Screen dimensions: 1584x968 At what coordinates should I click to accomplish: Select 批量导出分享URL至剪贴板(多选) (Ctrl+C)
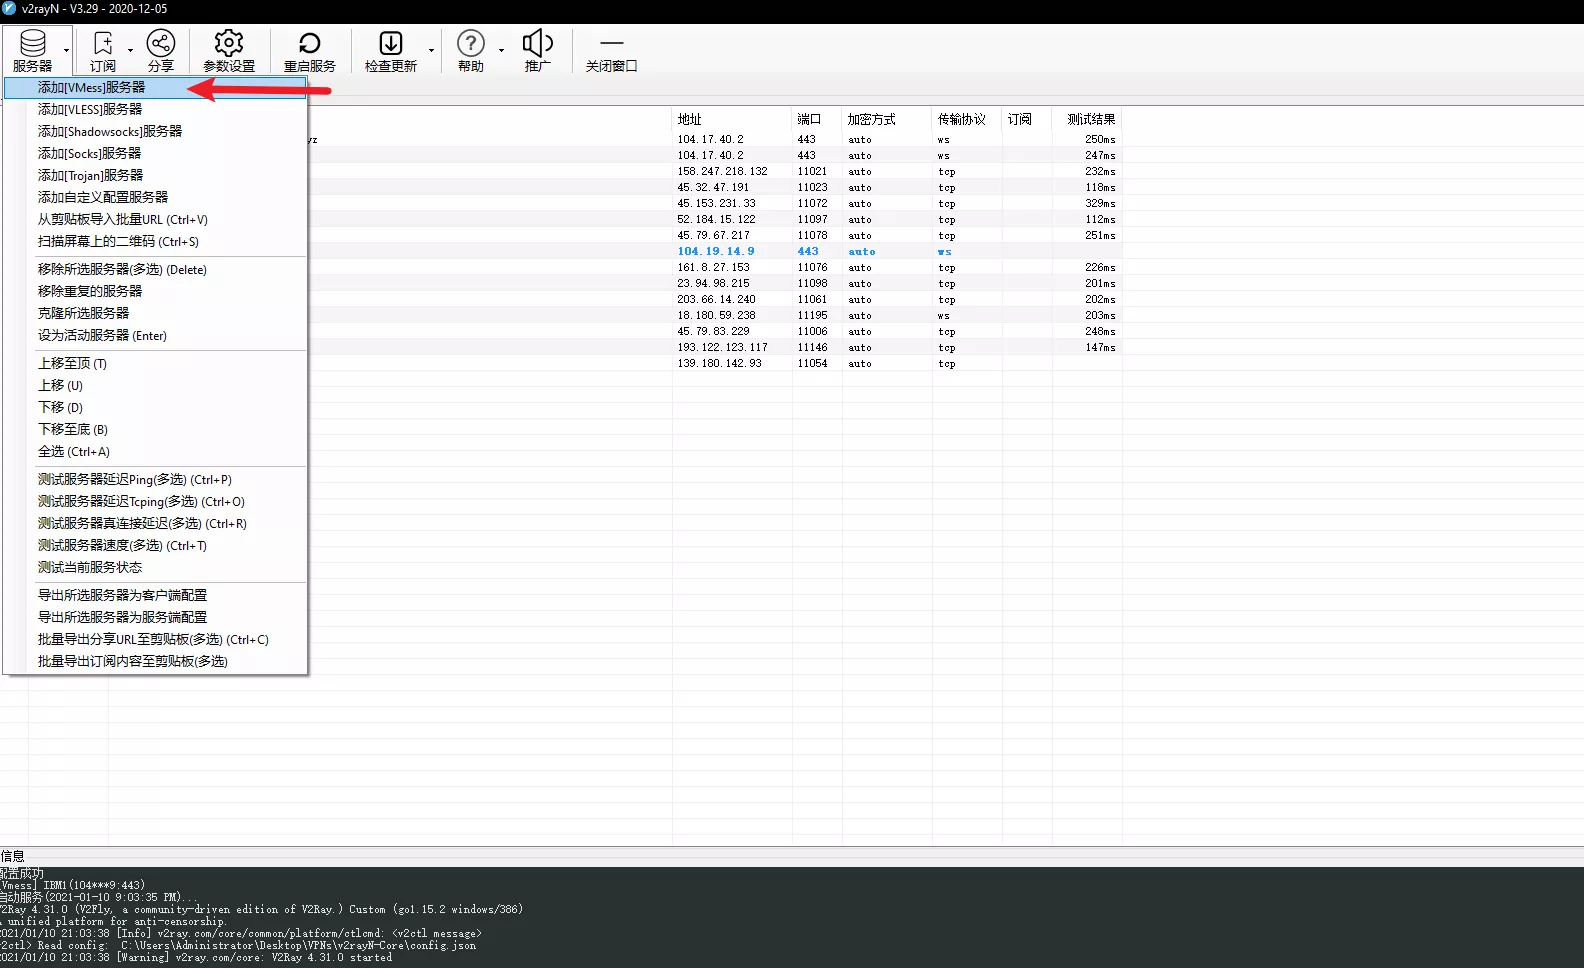click(155, 640)
